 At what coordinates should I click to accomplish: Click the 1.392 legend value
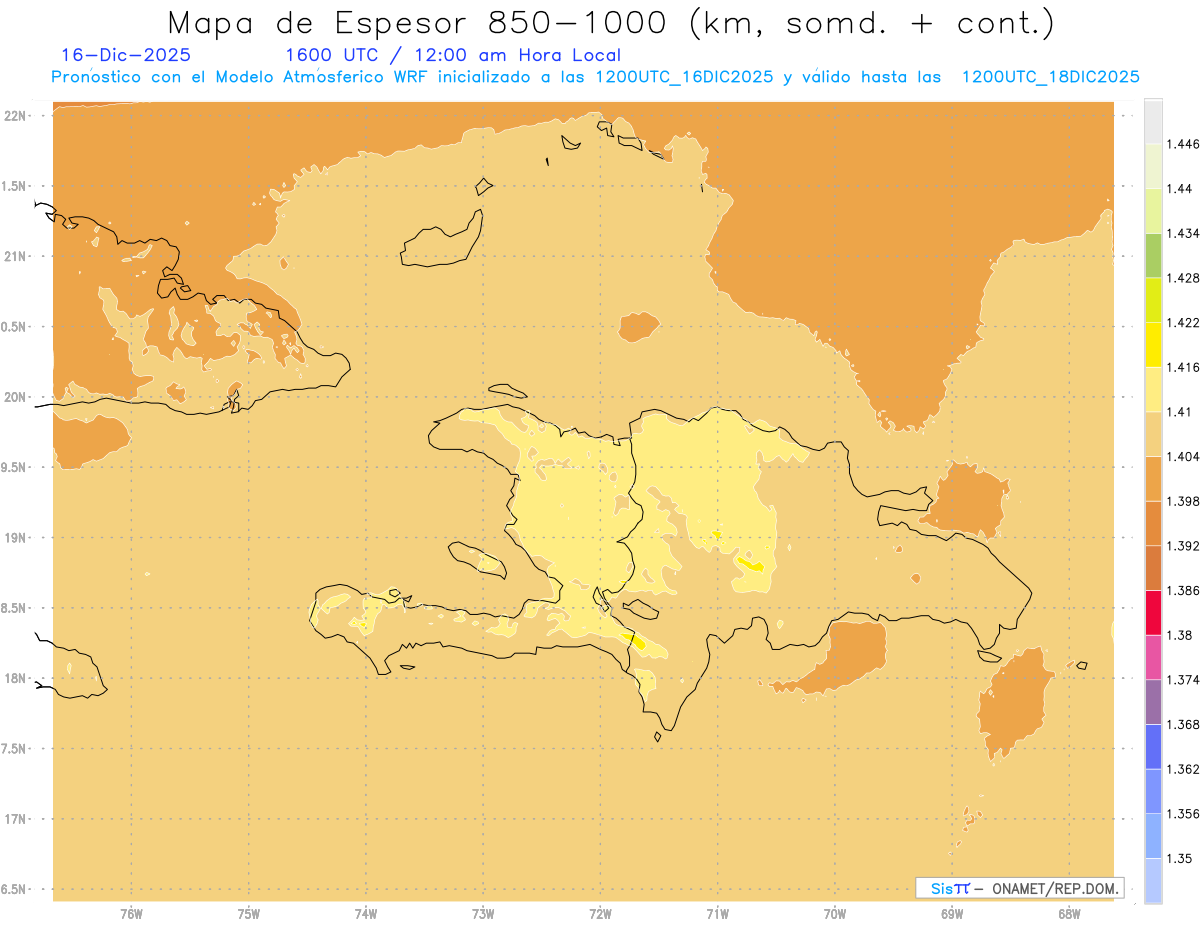1183,546
